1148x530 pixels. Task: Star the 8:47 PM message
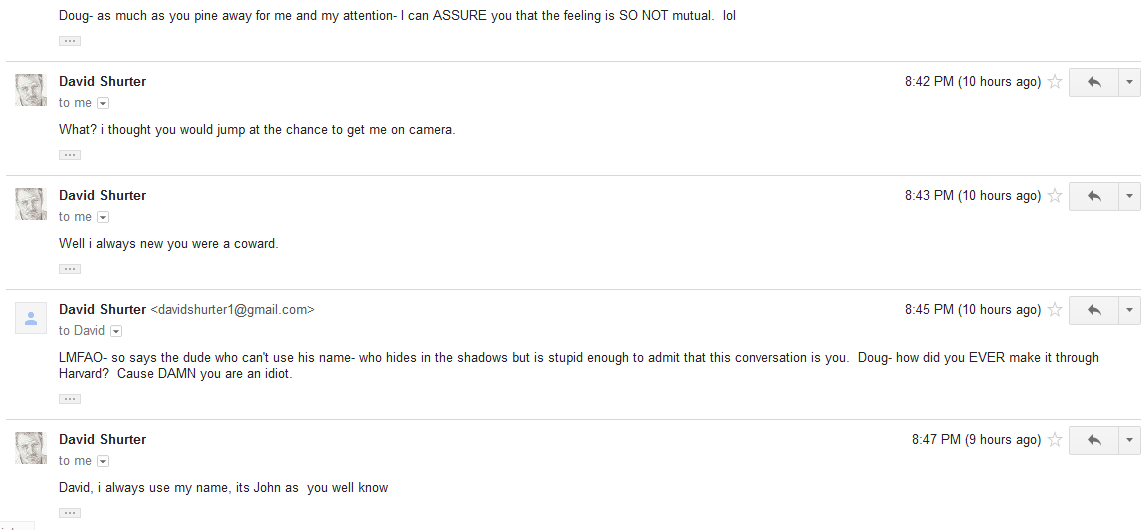(x=1055, y=440)
